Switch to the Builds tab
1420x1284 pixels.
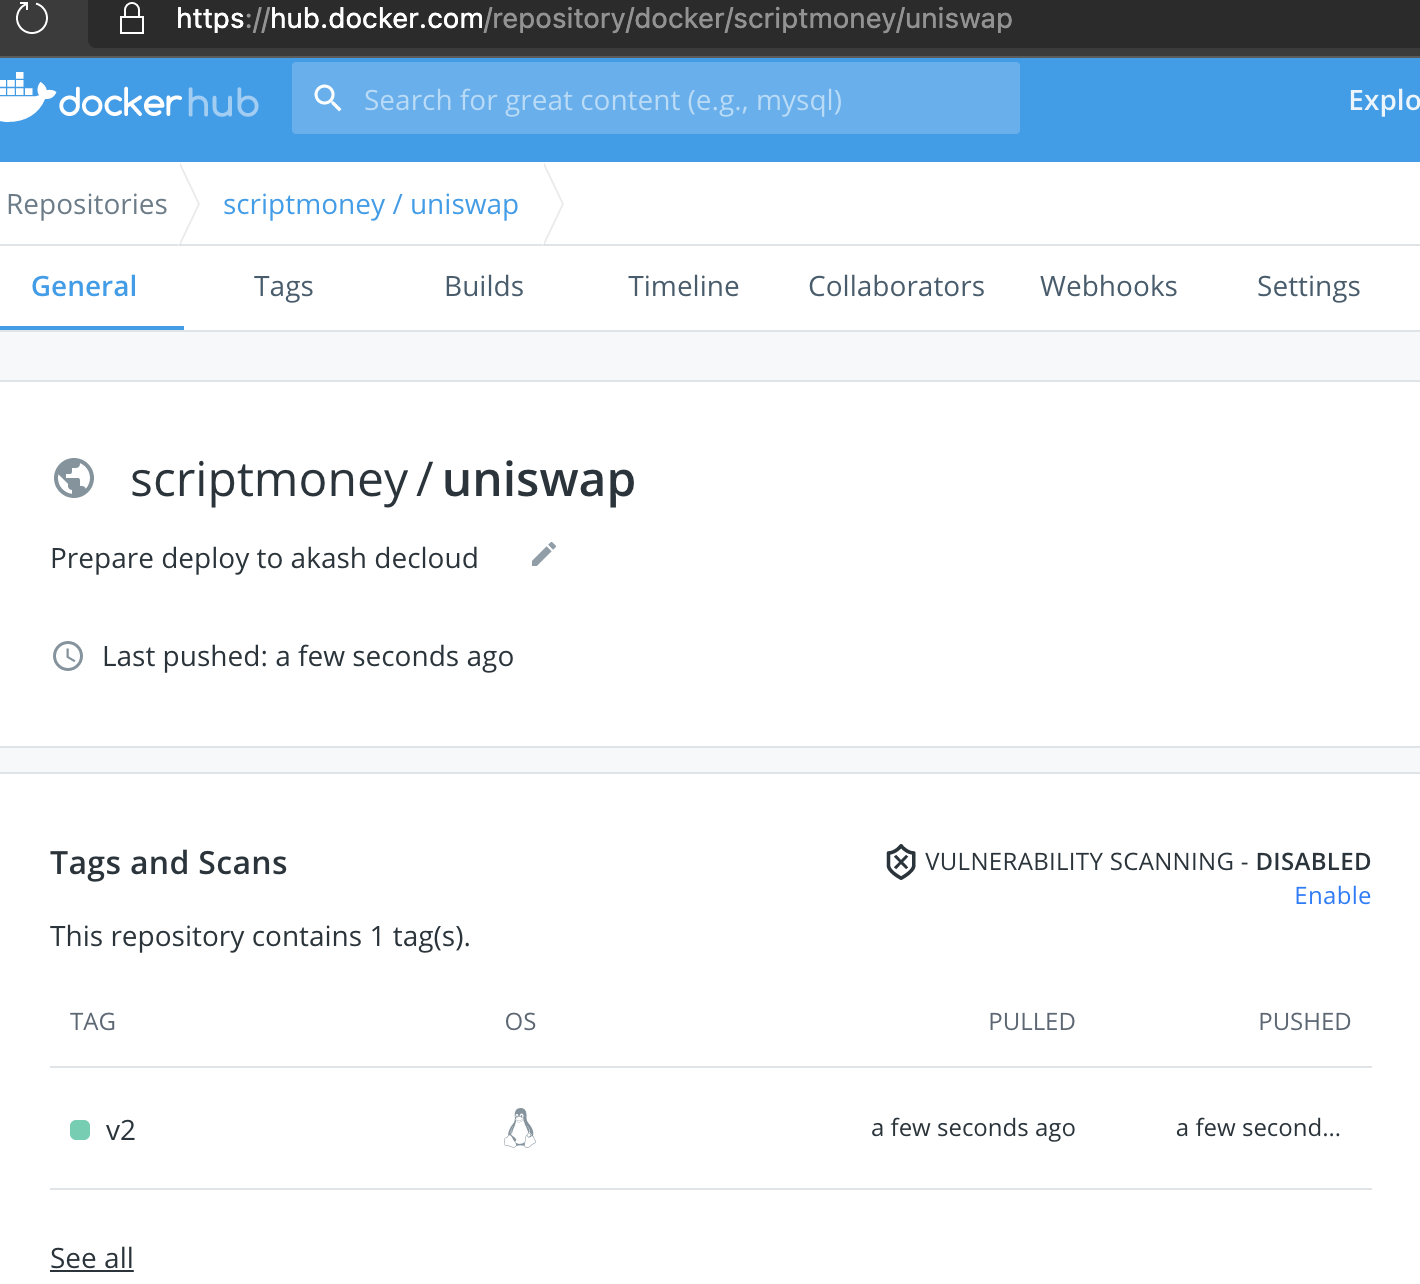coord(484,287)
